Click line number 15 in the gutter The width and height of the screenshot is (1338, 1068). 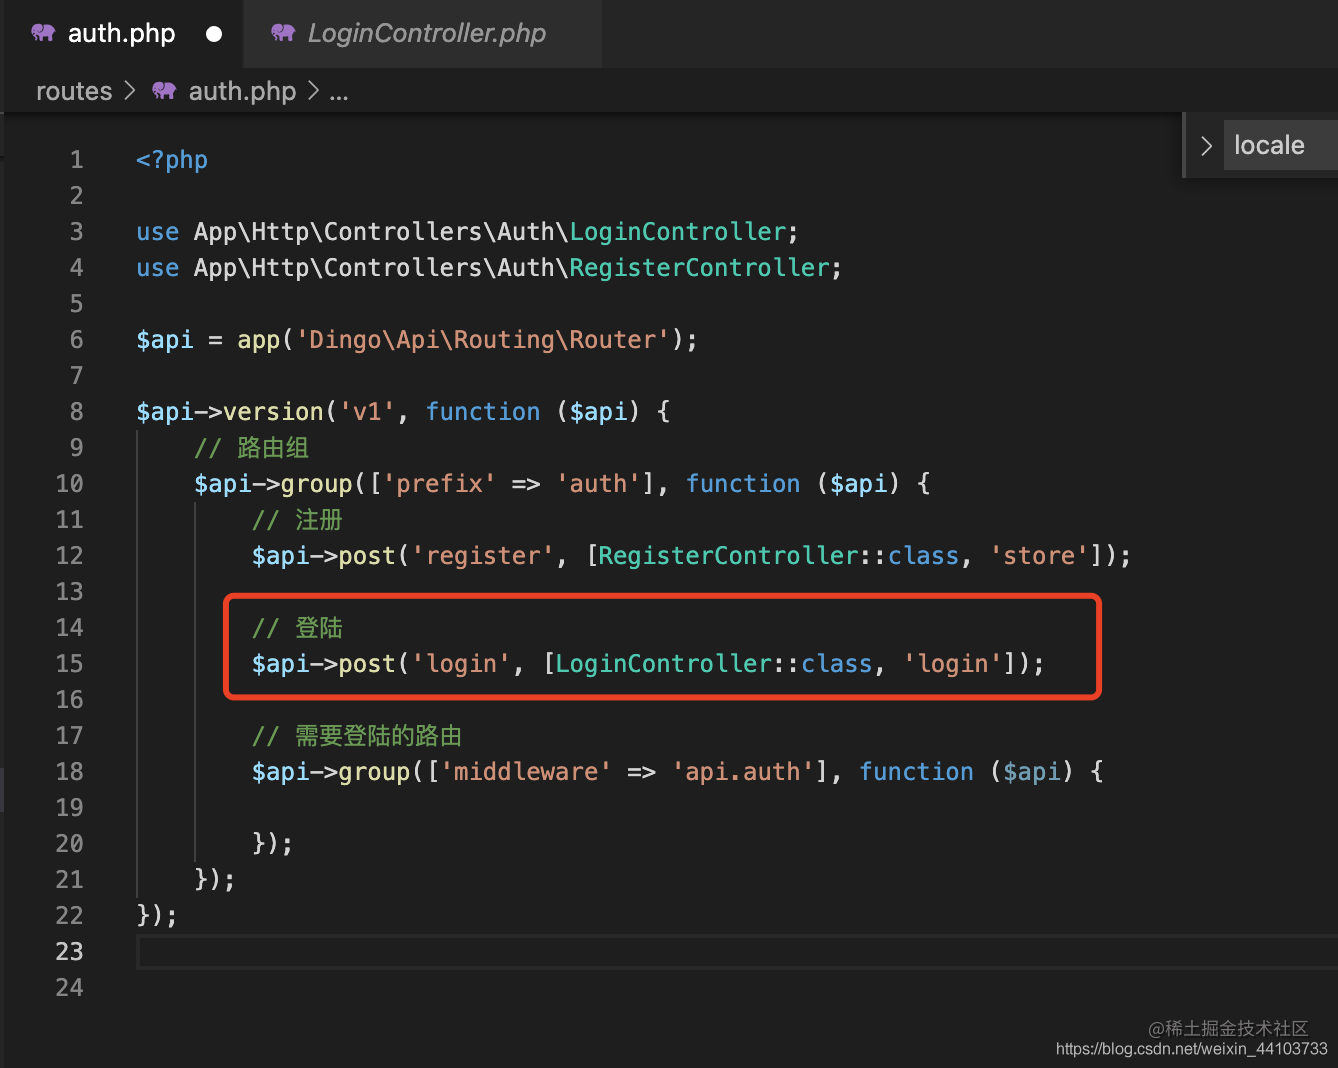pos(69,663)
